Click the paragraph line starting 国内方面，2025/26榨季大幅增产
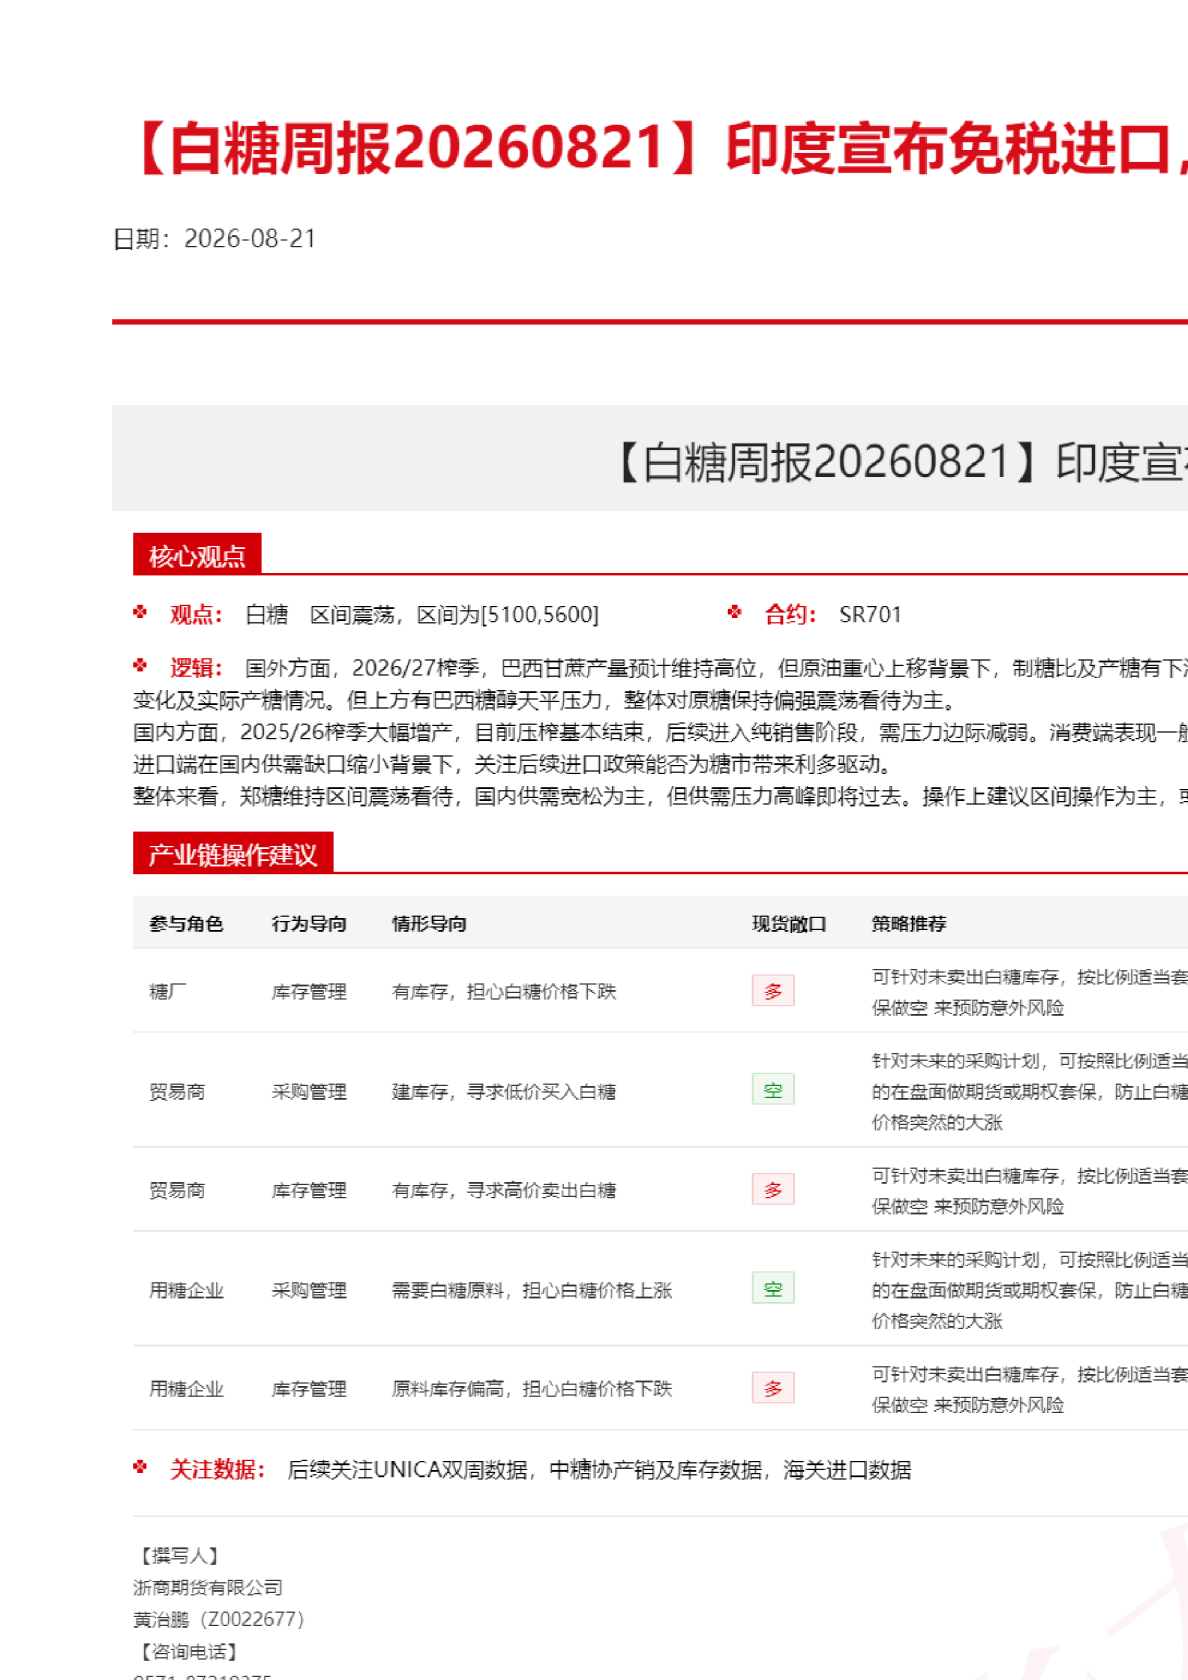 click(x=660, y=732)
